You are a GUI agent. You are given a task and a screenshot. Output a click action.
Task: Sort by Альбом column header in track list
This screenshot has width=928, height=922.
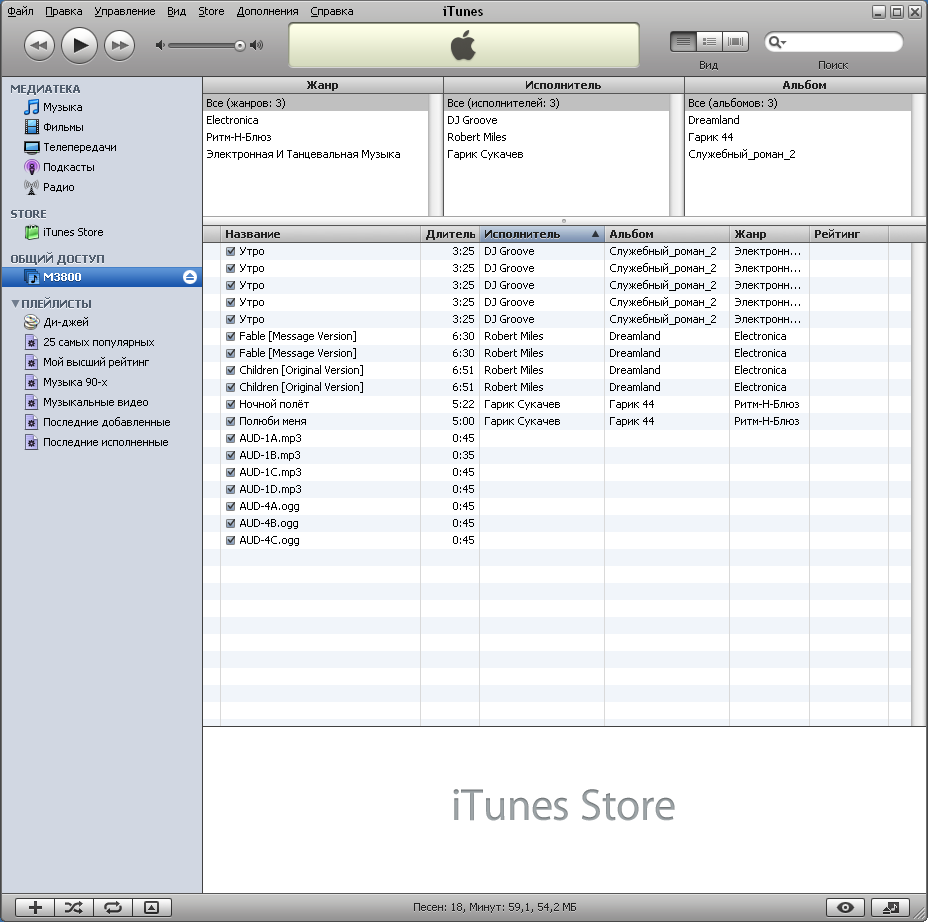[666, 234]
